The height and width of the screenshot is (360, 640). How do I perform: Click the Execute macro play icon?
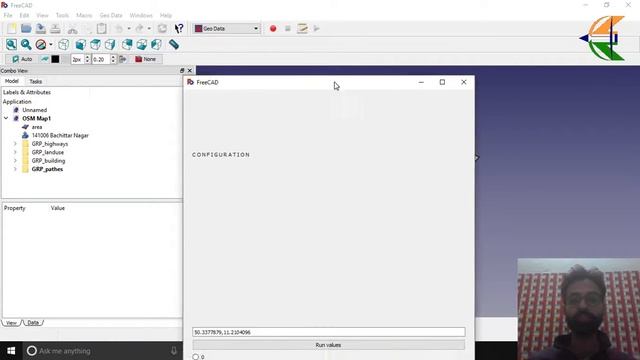pyautogui.click(x=317, y=29)
